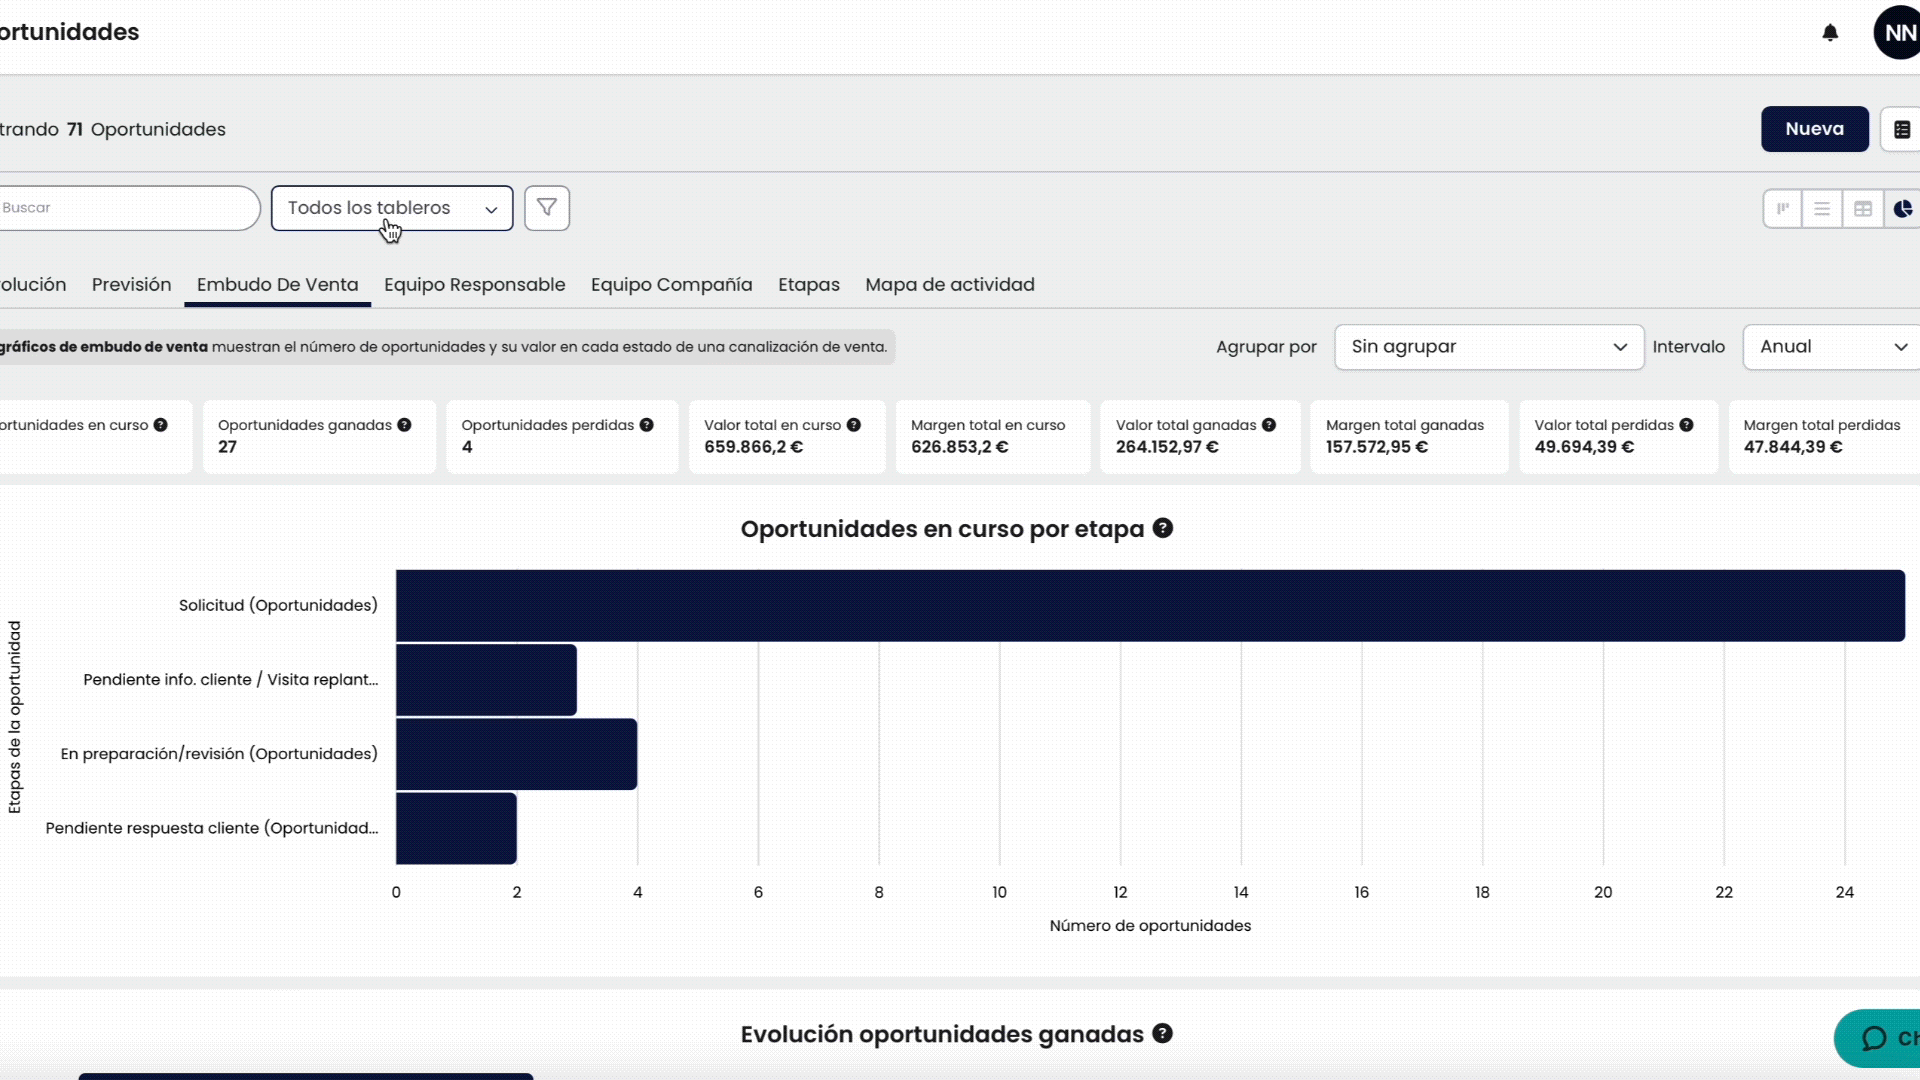Image resolution: width=1920 pixels, height=1080 pixels.
Task: Open the Equipo Responsable tab
Action: point(474,285)
